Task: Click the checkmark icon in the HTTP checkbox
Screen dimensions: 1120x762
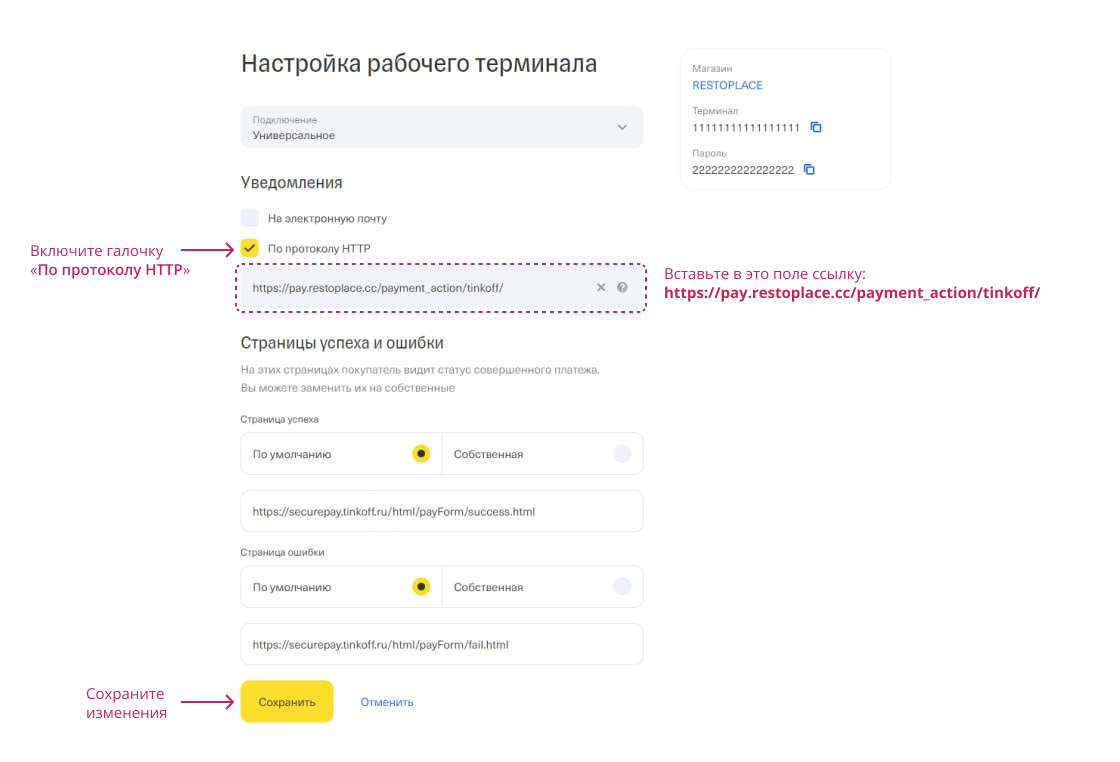Action: tap(249, 247)
